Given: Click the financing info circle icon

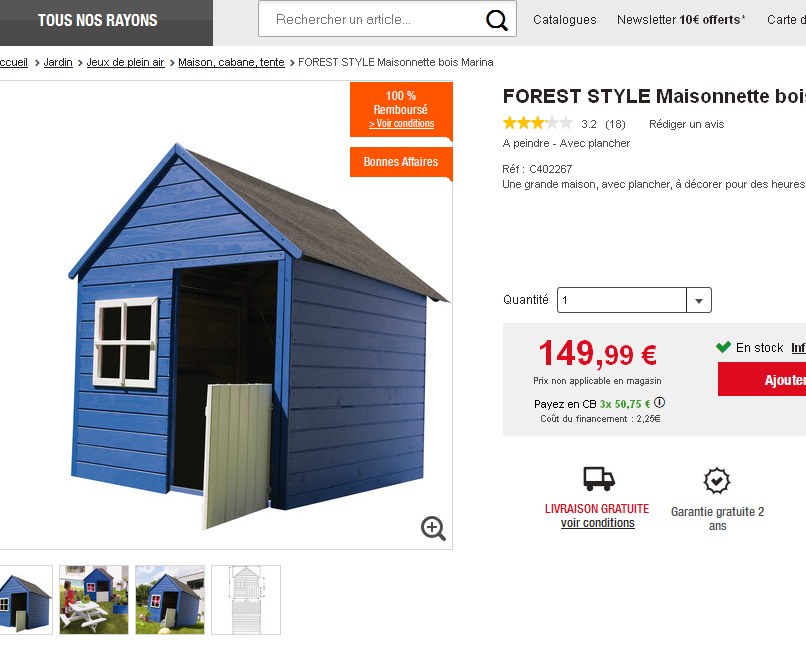Looking at the screenshot, I should (x=660, y=402).
